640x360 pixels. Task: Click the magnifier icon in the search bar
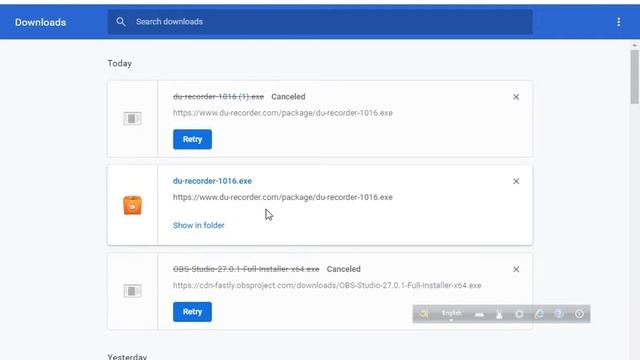pyautogui.click(x=120, y=22)
